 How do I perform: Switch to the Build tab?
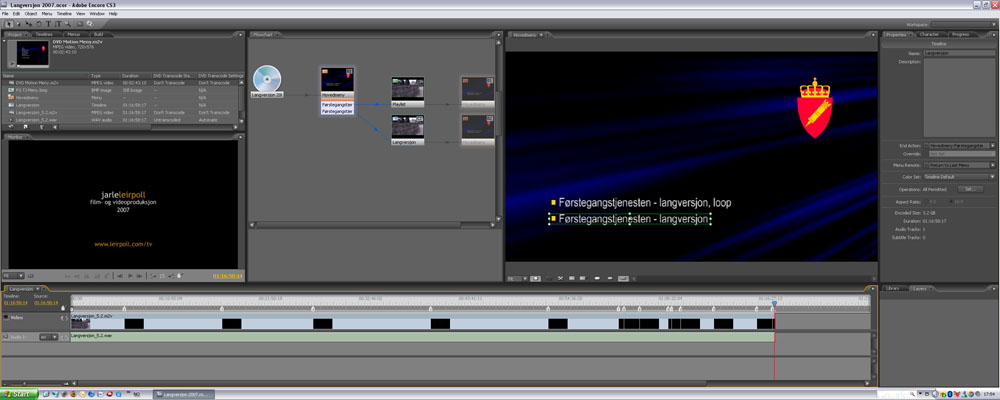point(99,34)
